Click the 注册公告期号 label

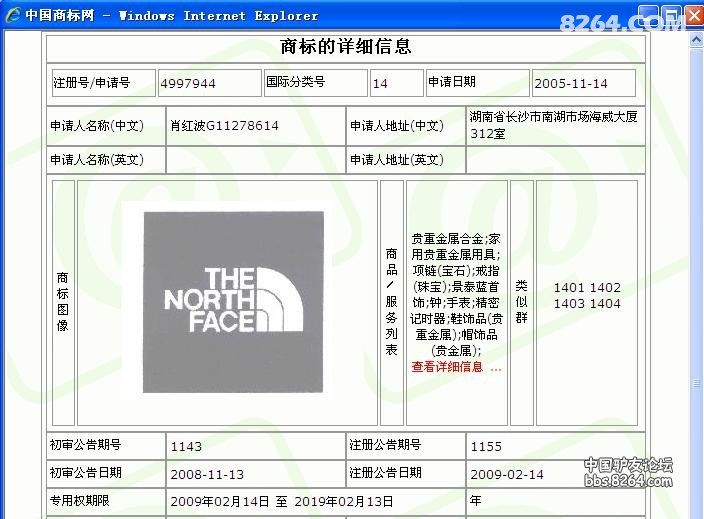(x=386, y=445)
